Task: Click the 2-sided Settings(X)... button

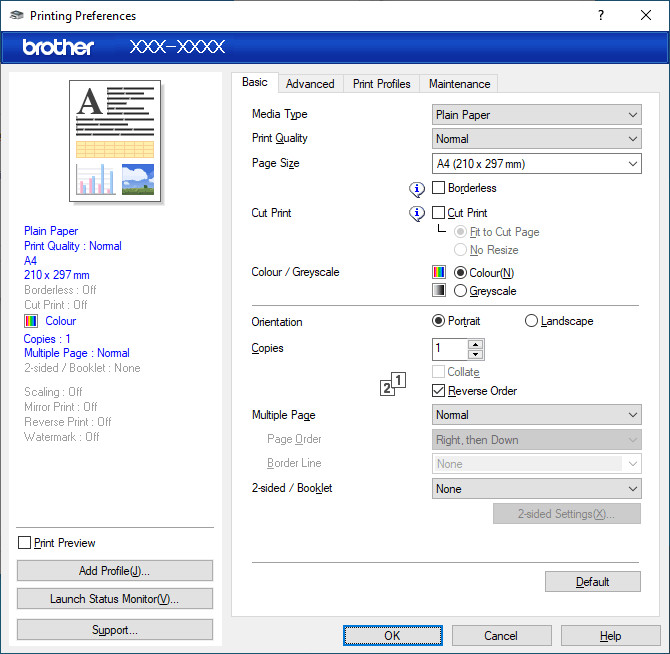Action: (567, 513)
